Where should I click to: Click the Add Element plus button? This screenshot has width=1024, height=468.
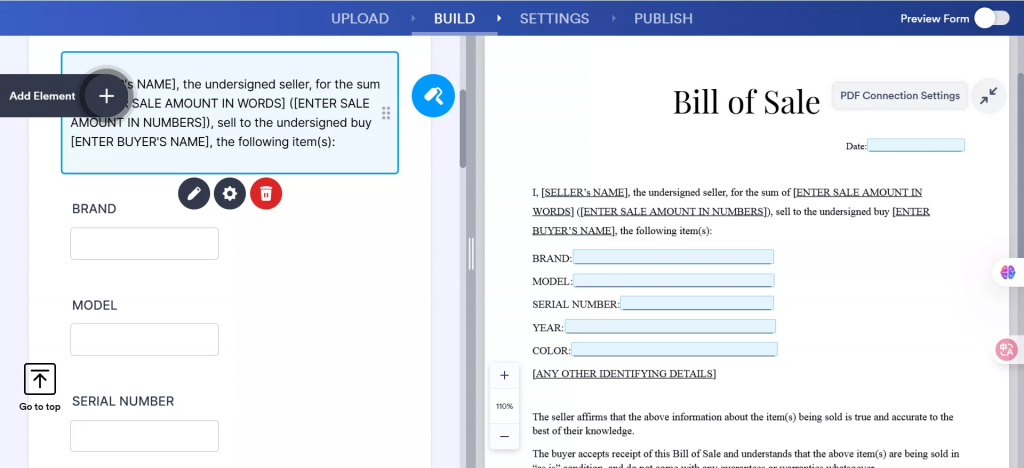[x=106, y=96]
